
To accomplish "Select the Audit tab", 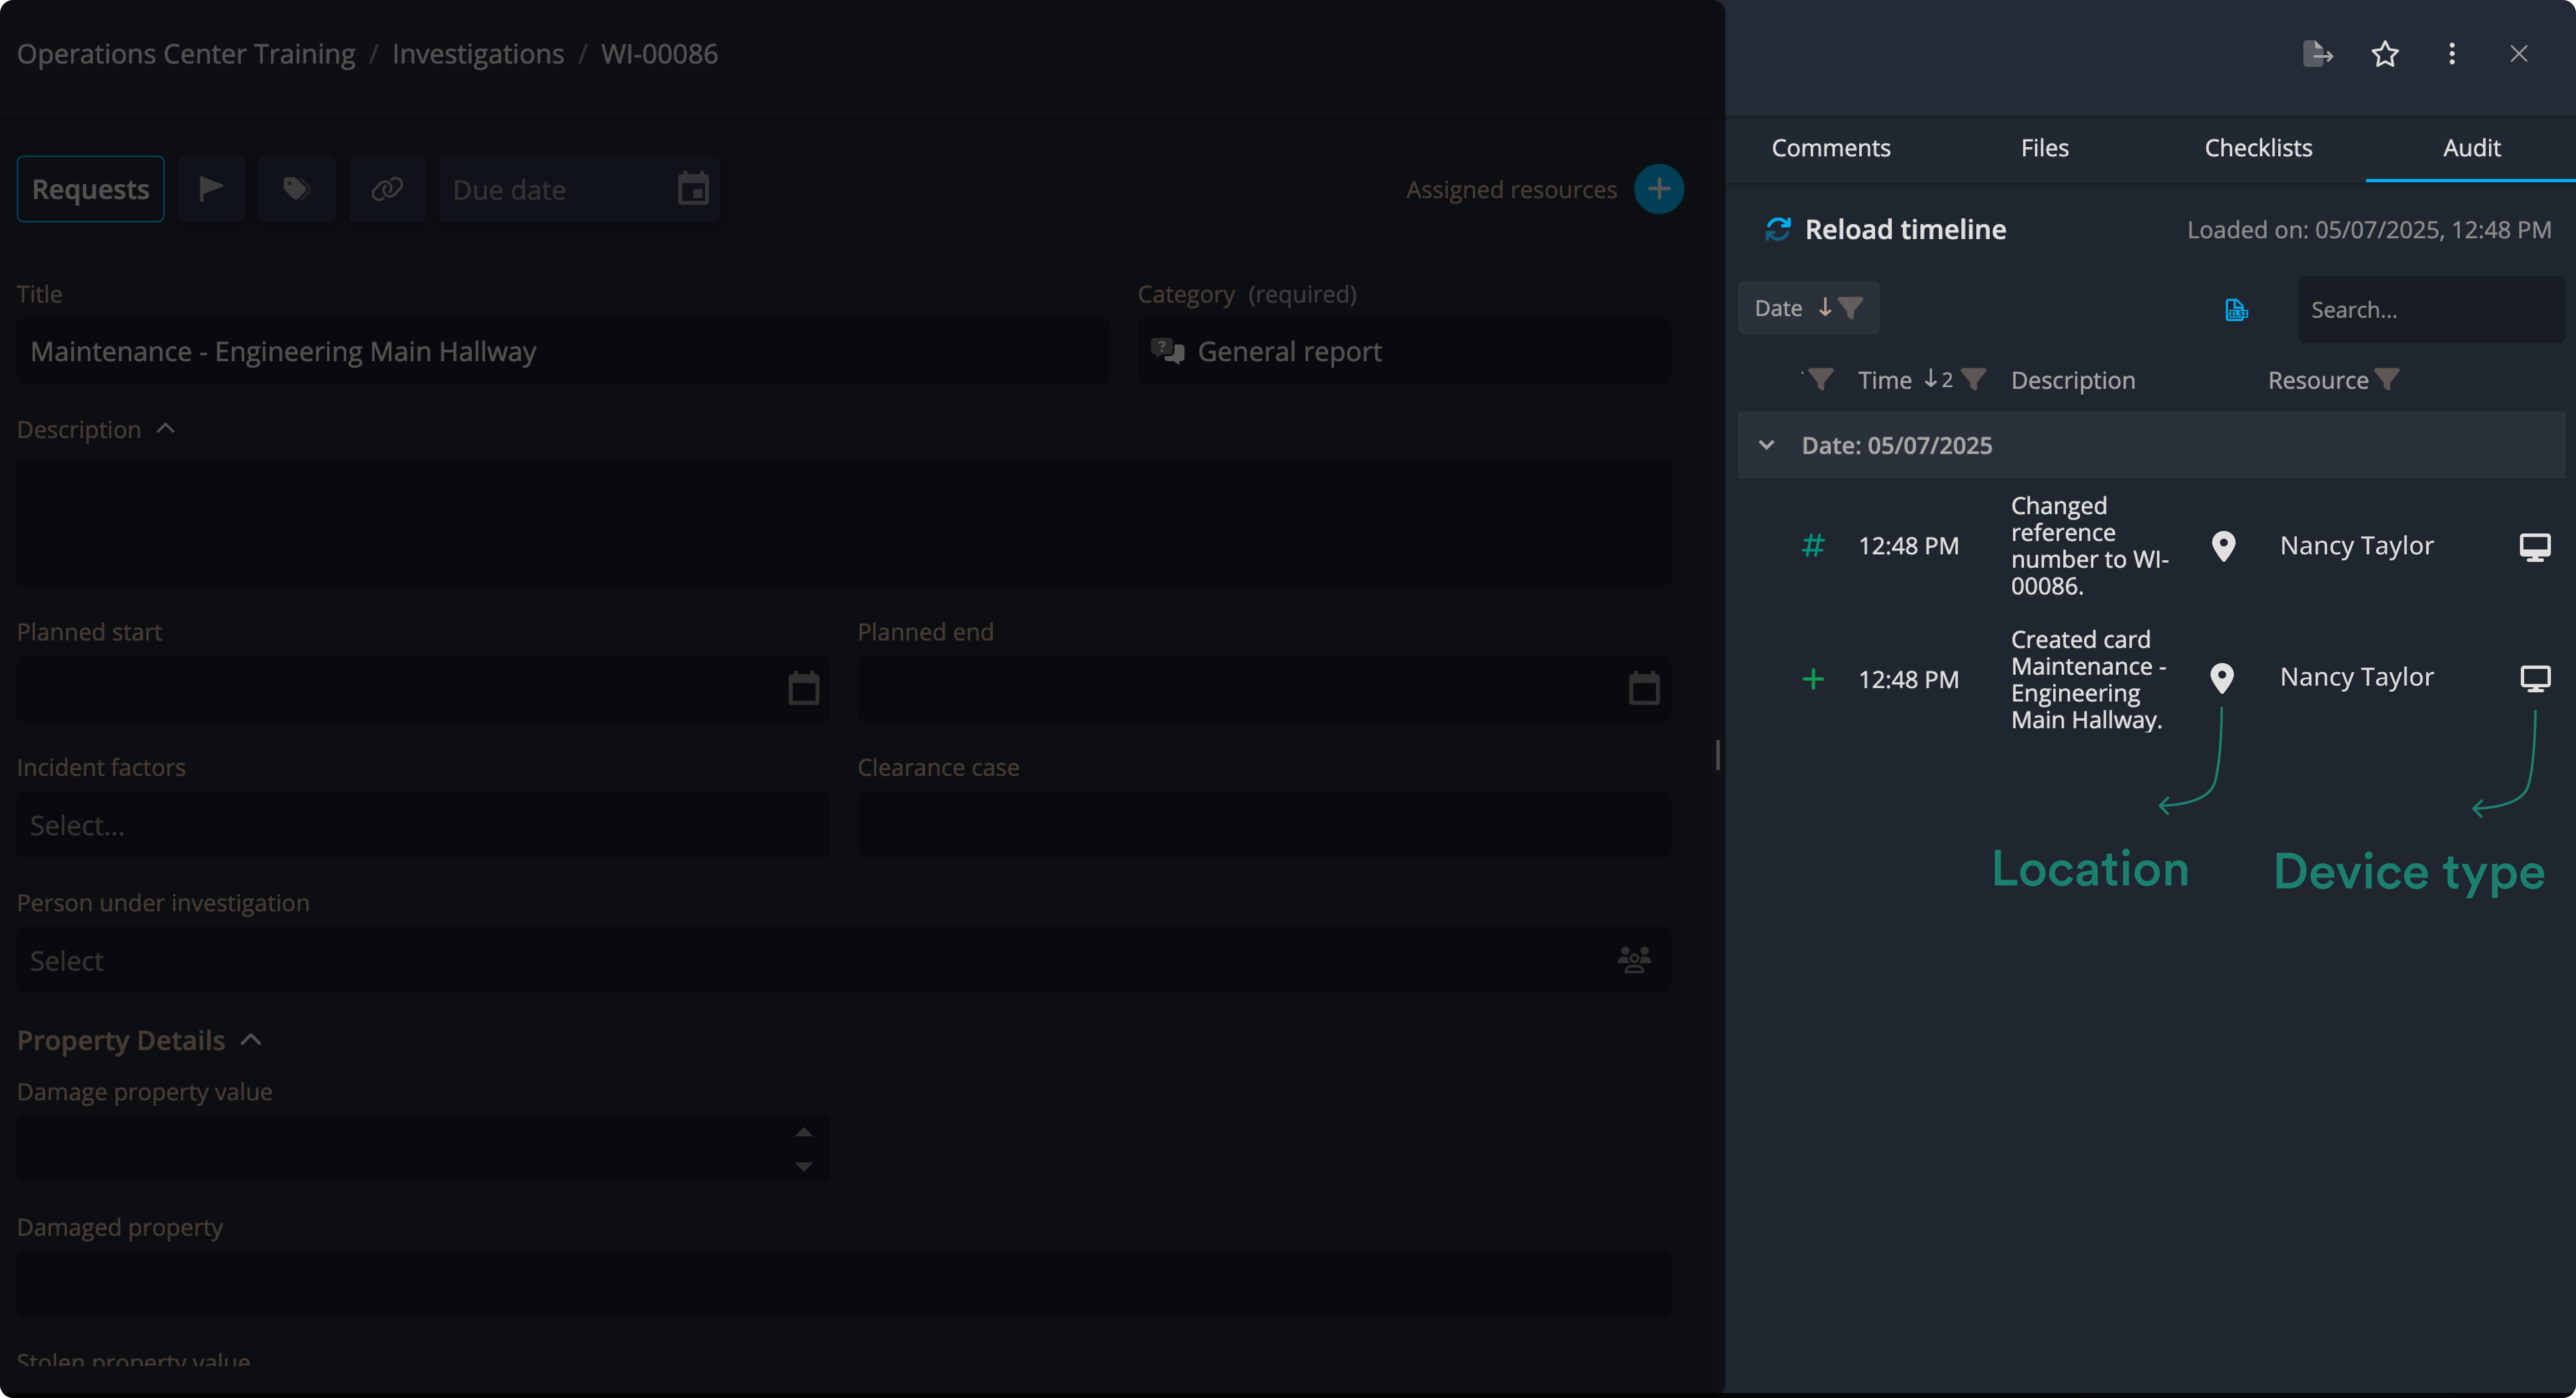I will 2471,148.
